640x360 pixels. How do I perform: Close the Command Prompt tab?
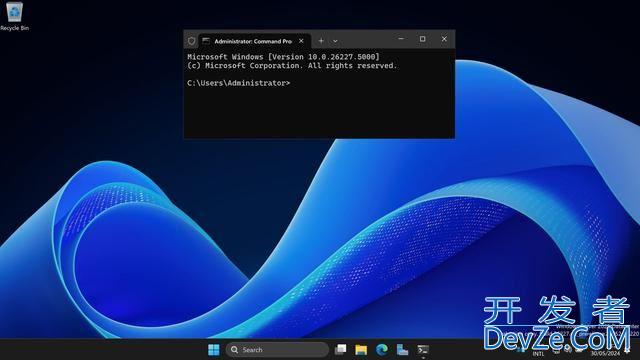pos(301,41)
